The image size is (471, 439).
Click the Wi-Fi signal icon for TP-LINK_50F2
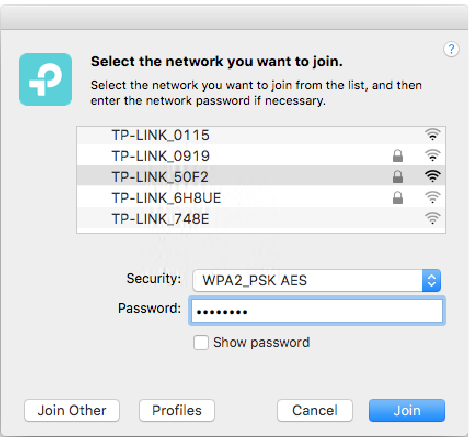pos(433,176)
